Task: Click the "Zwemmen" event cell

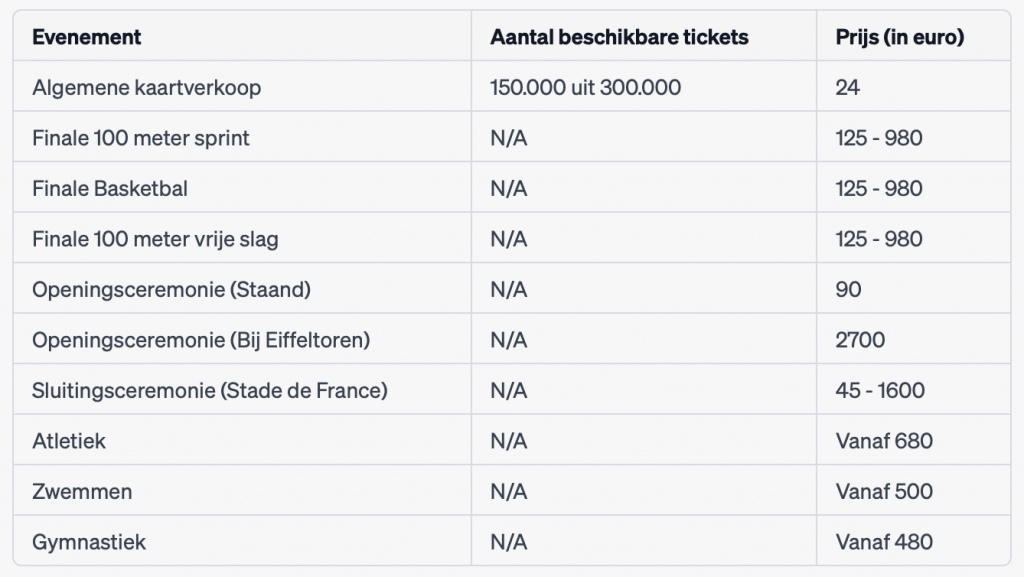Action: pos(82,492)
